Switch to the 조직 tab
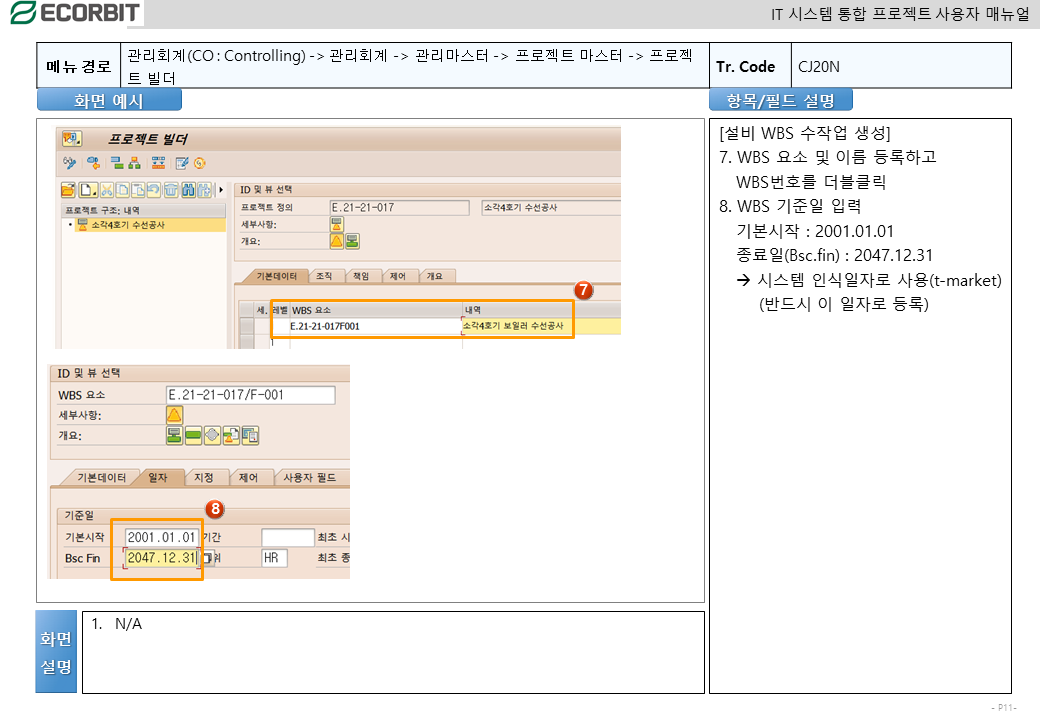The width and height of the screenshot is (1040, 720). pyautogui.click(x=325, y=276)
